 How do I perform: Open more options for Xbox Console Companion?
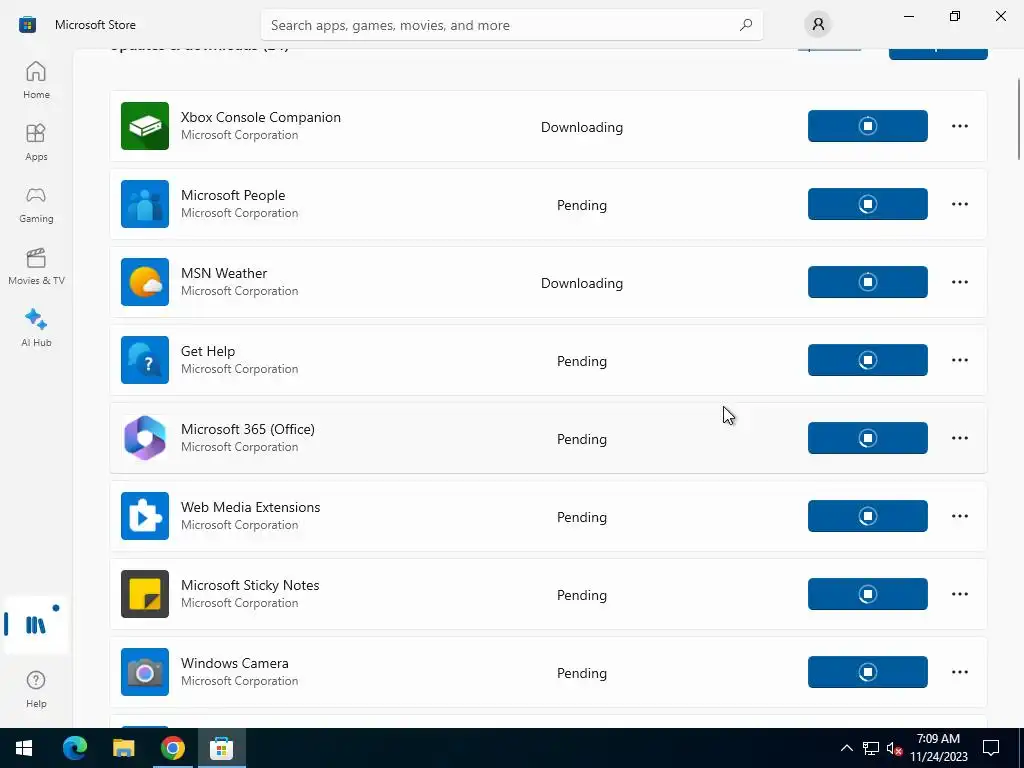(959, 126)
